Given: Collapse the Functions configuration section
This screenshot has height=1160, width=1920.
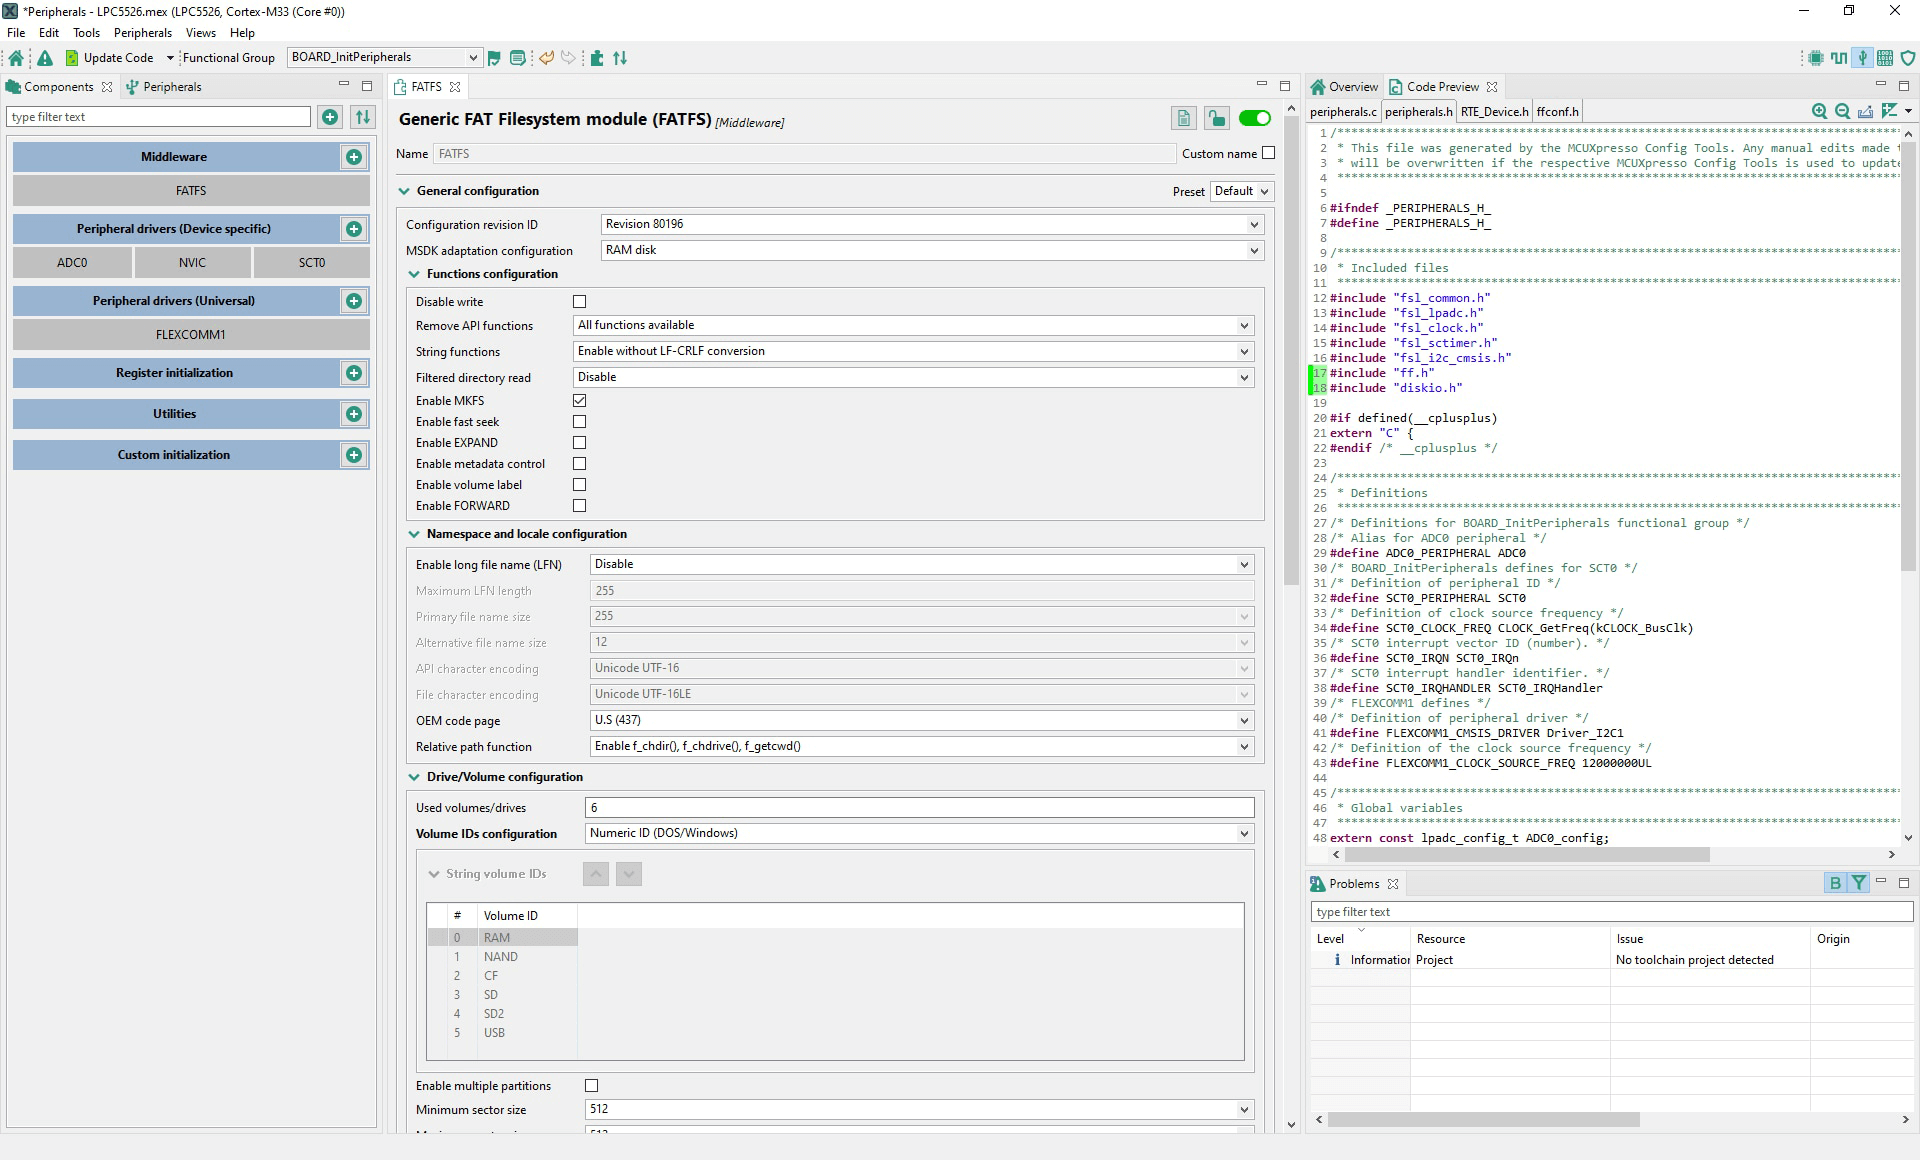Looking at the screenshot, I should [414, 274].
